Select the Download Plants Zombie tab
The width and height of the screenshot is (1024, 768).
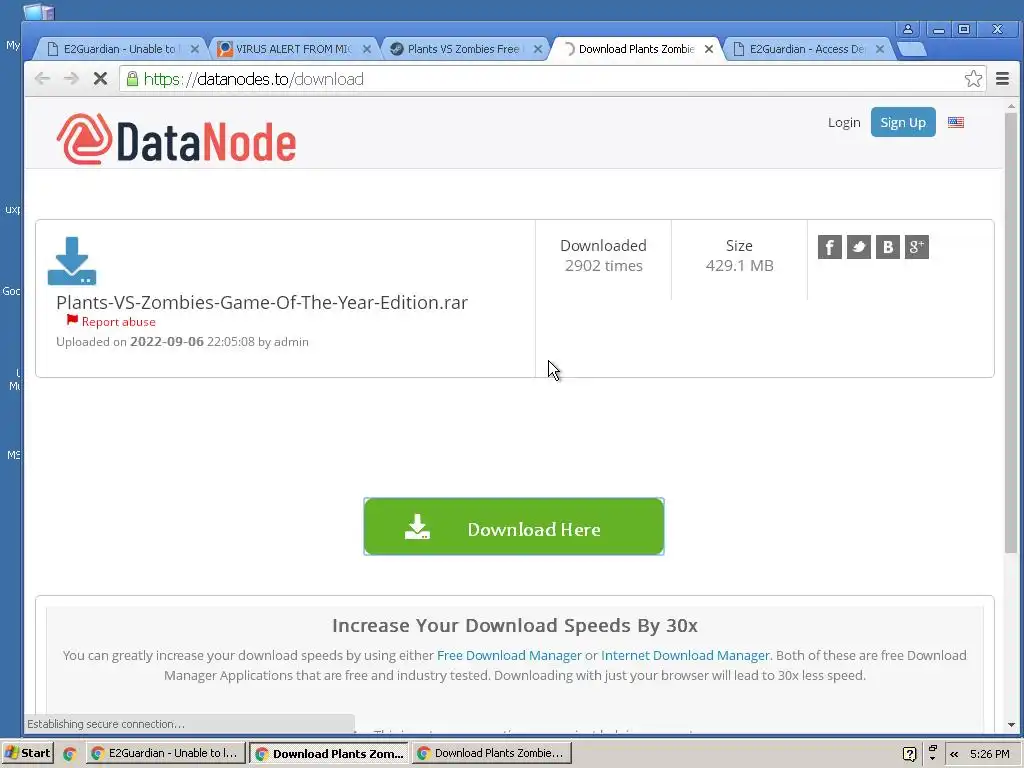(635, 49)
